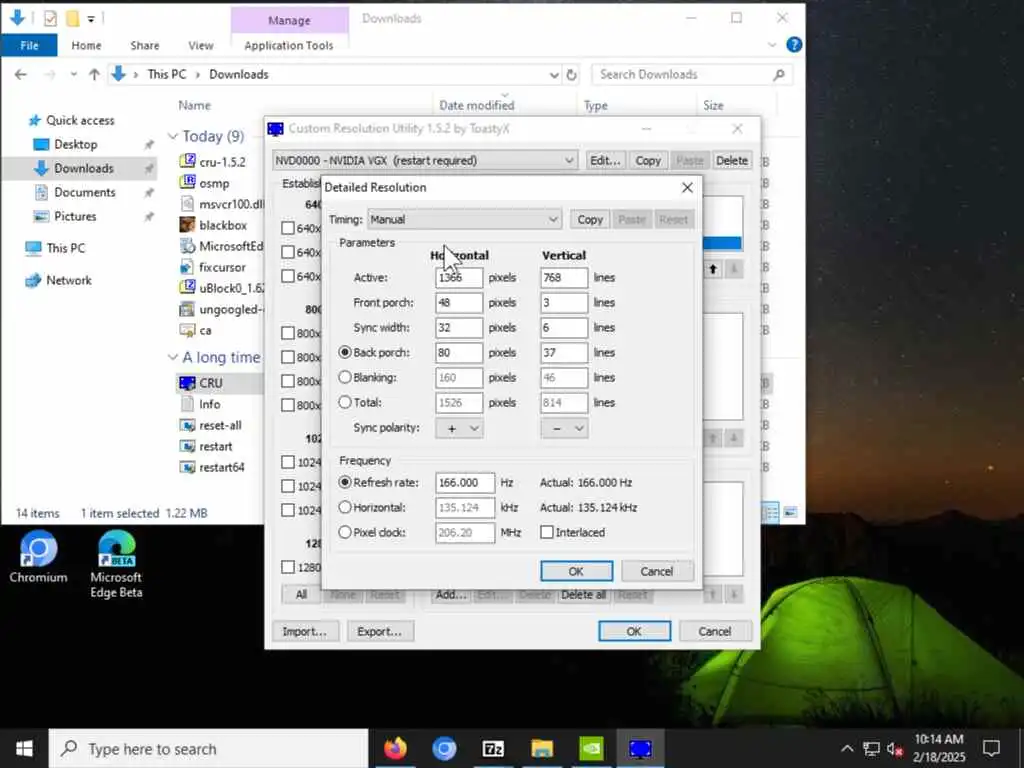Screen dimensions: 1024x768
Task: Select the uBlock0 archive icon
Action: pos(187,287)
